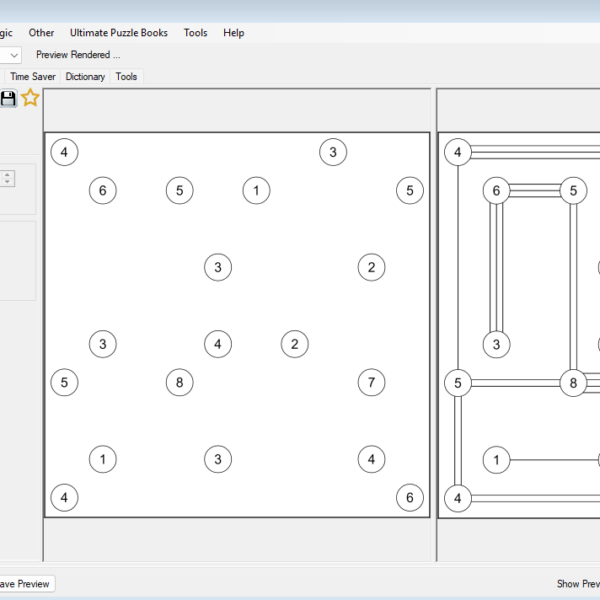Switch to the Time Saver tab
Viewport: 600px width, 600px height.
33,76
